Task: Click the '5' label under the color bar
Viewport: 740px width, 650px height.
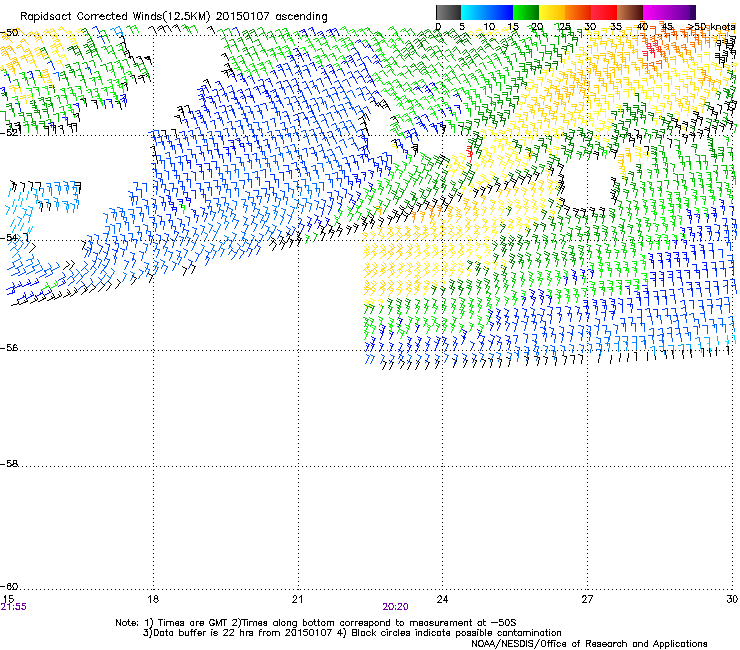Action: [462, 26]
